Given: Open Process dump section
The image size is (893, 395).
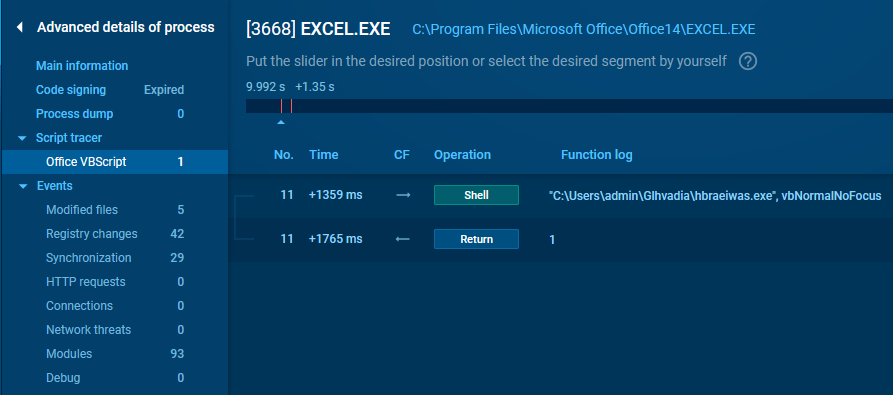Looking at the screenshot, I should pos(75,114).
